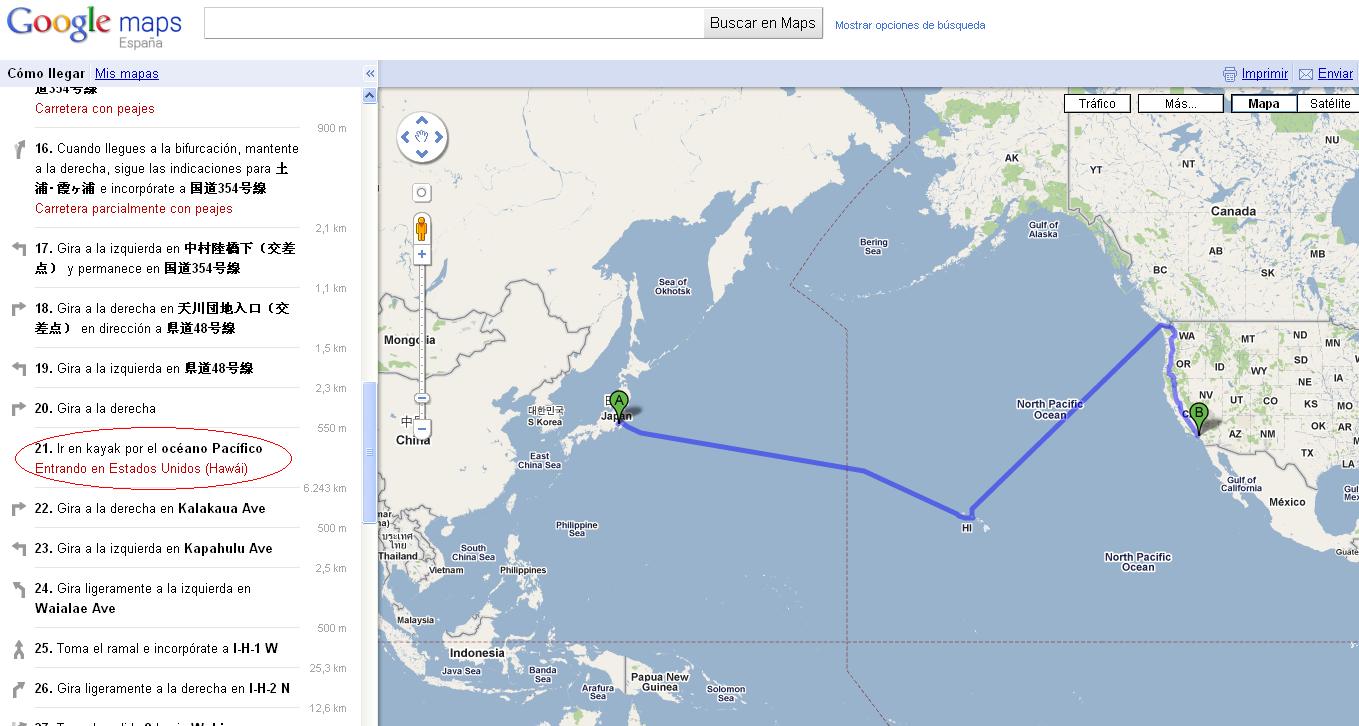Click the zoom in plus button
The width and height of the screenshot is (1359, 726).
point(422,254)
